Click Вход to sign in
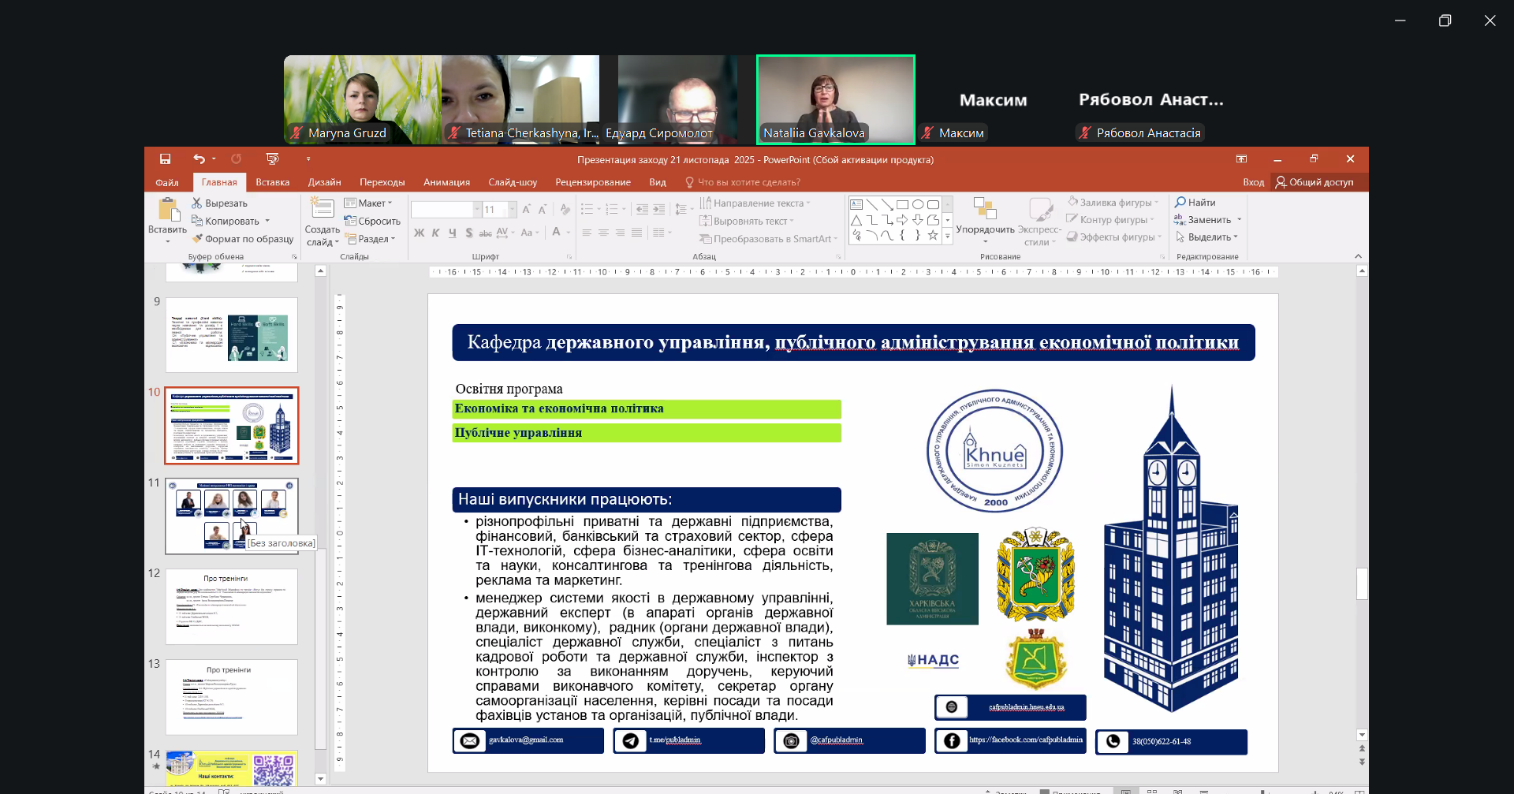 pyautogui.click(x=1253, y=182)
